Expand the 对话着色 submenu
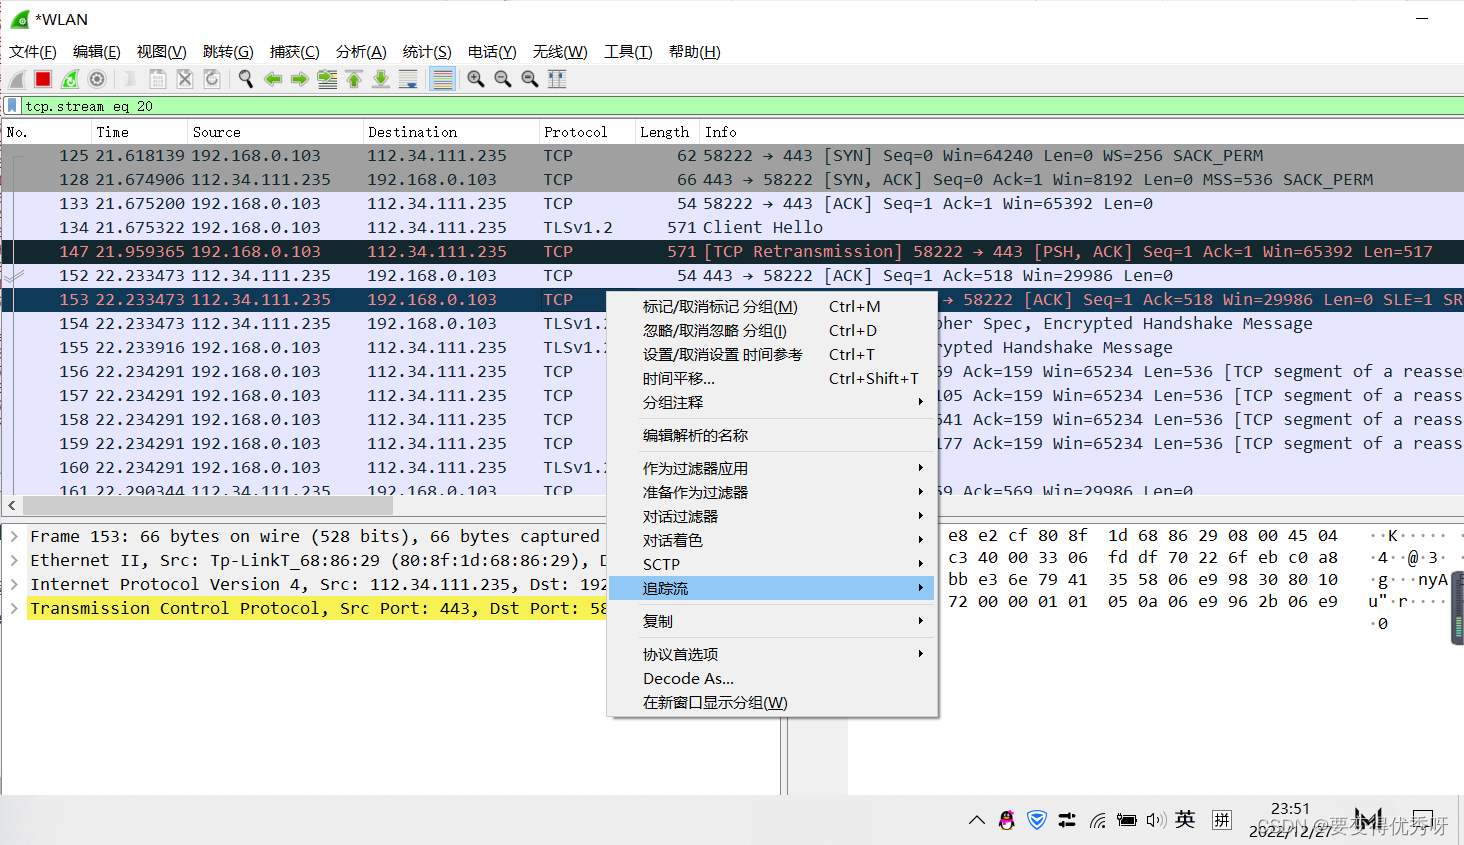The image size is (1464, 845). pos(772,541)
